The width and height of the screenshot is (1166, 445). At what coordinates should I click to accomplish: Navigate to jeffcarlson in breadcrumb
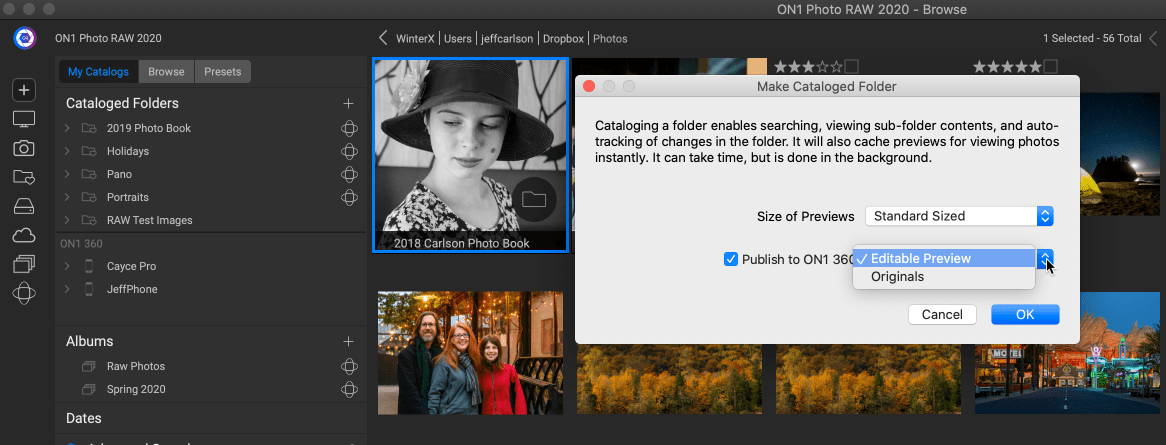[506, 38]
